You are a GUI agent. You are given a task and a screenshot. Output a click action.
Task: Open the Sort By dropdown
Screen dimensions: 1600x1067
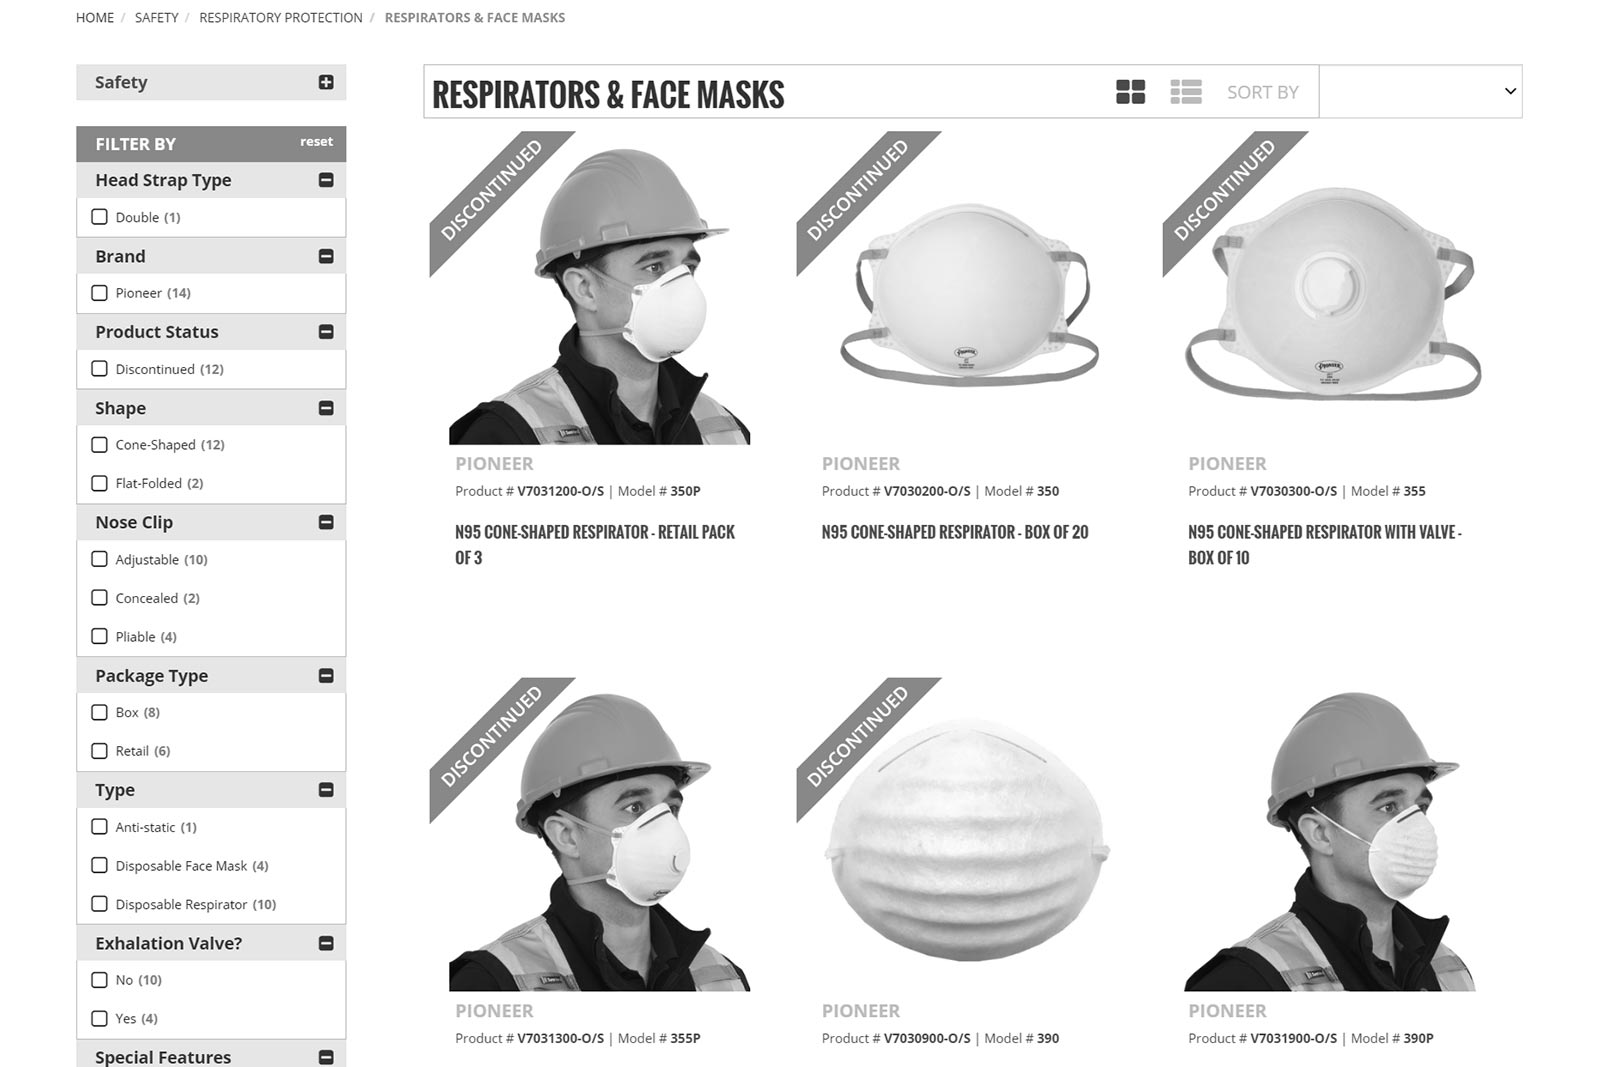[1420, 92]
